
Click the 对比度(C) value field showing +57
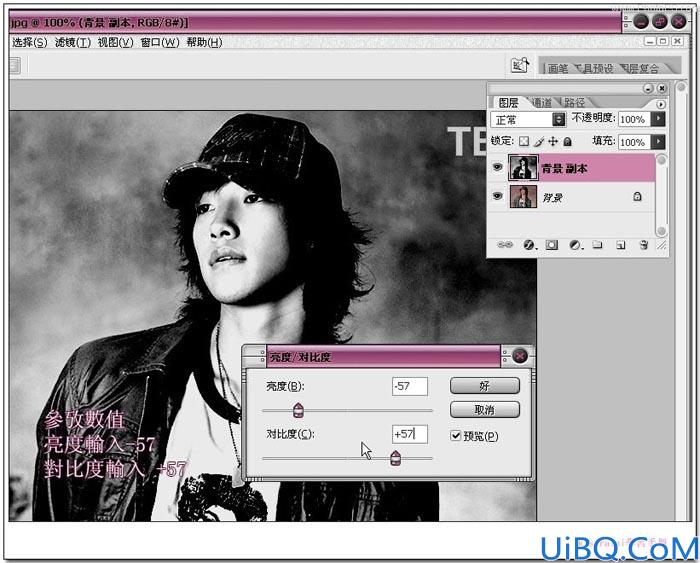pos(410,434)
